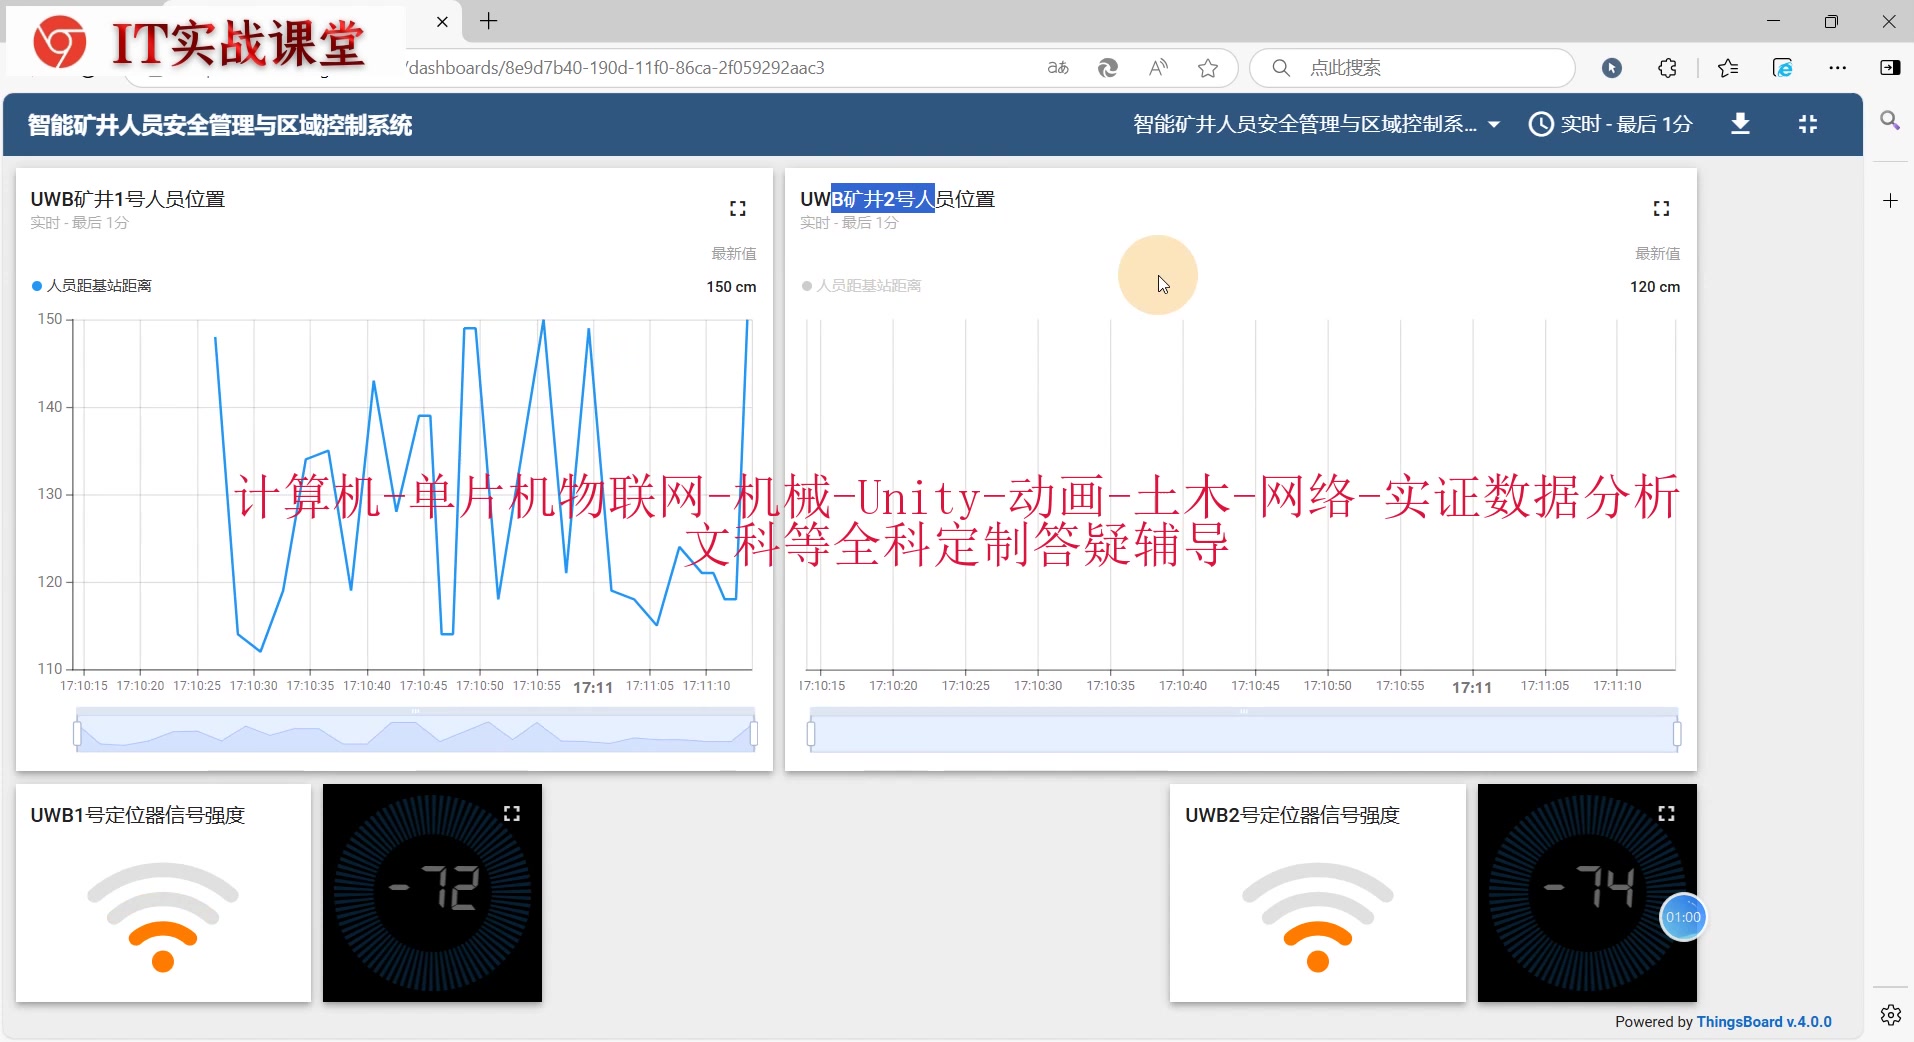1914x1042 pixels.
Task: Click the UWB矿井1号人员位置 widget title
Action: coord(128,199)
